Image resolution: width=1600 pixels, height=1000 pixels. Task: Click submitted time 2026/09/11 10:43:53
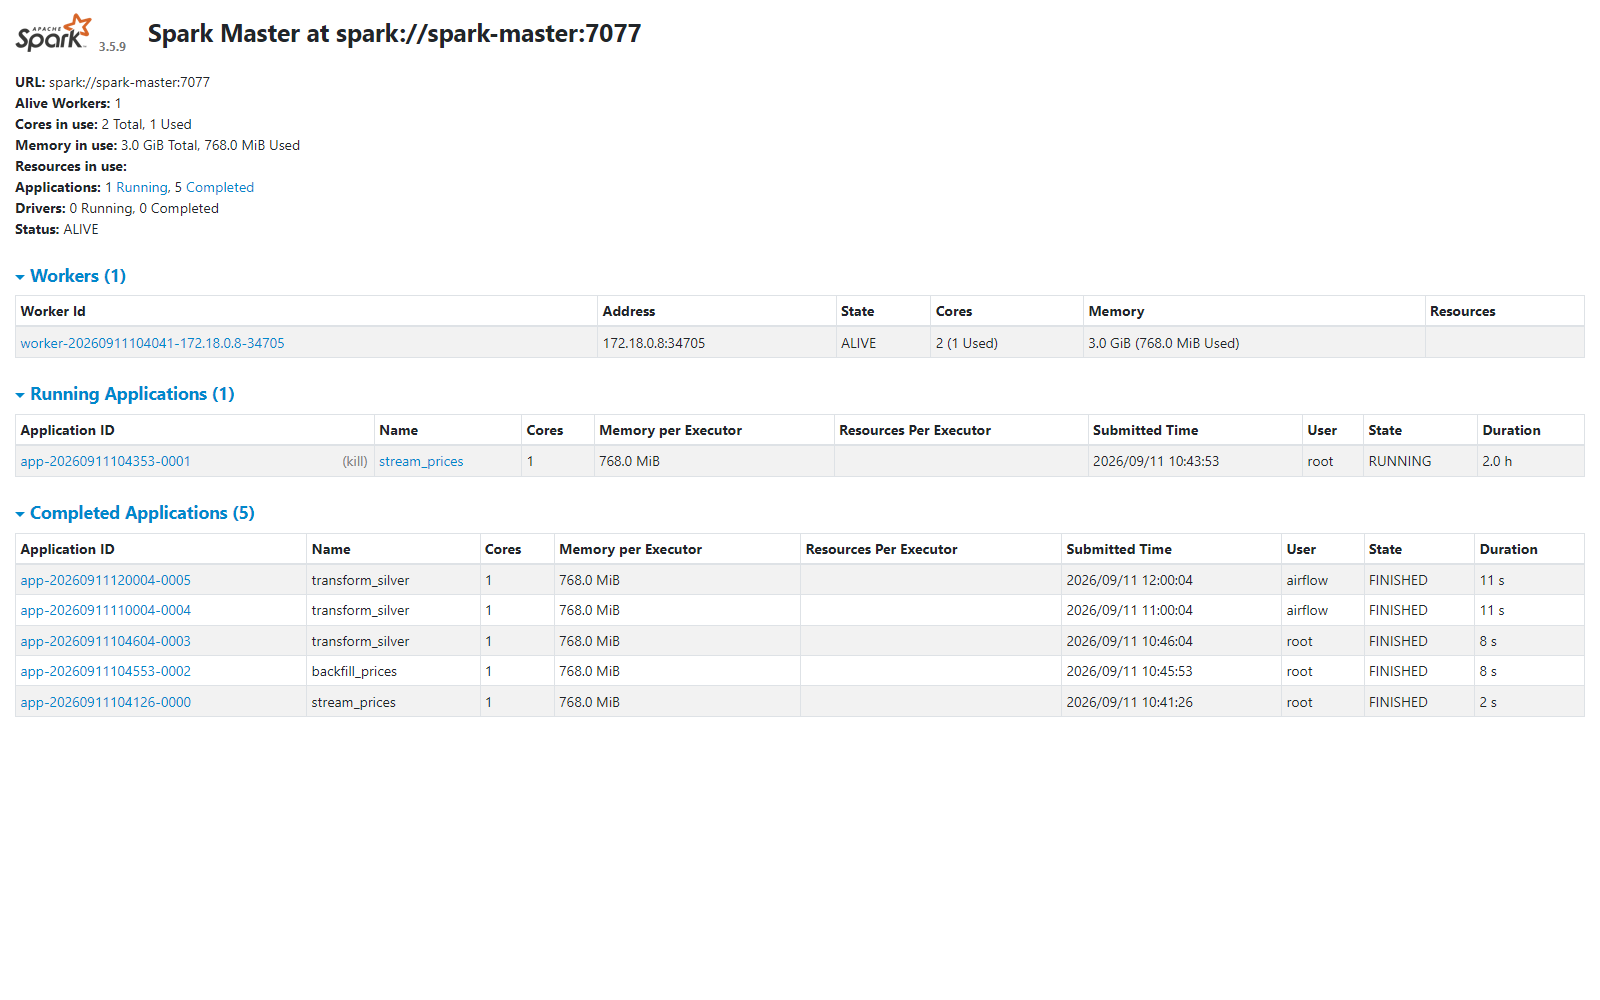click(1156, 461)
